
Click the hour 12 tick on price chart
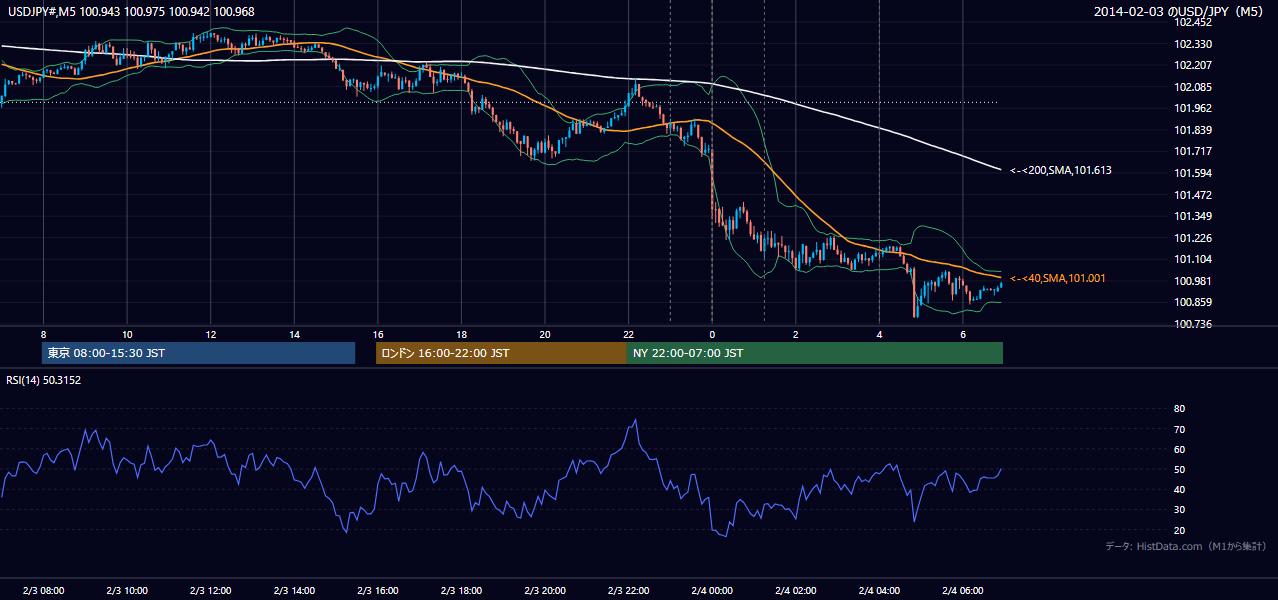coord(211,334)
